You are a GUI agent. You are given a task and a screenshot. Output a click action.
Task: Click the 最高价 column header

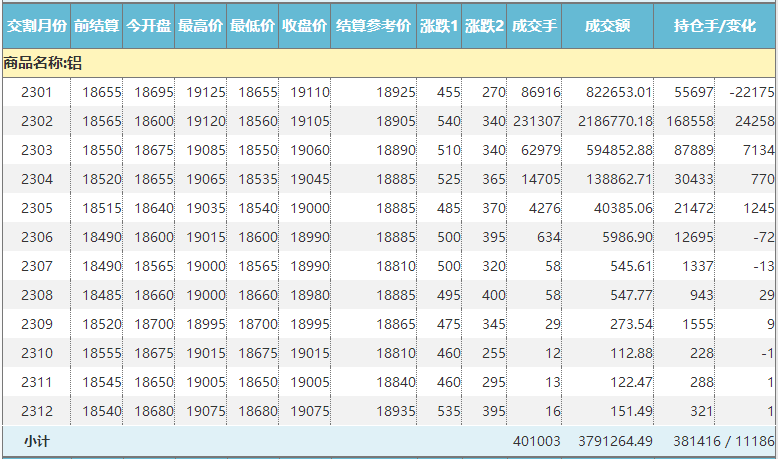200,25
